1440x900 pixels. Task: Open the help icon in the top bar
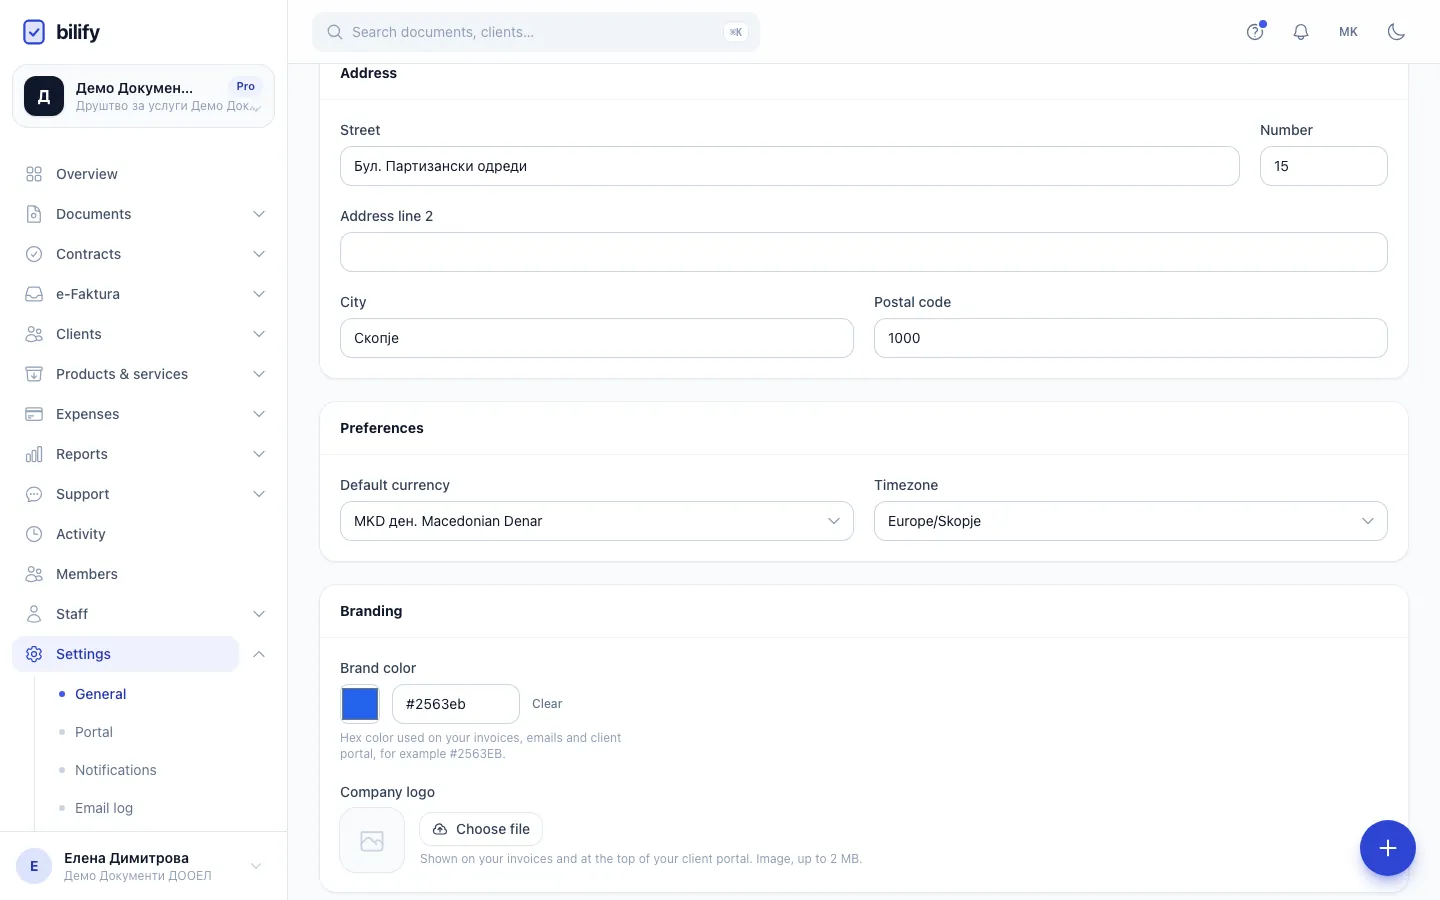tap(1255, 32)
